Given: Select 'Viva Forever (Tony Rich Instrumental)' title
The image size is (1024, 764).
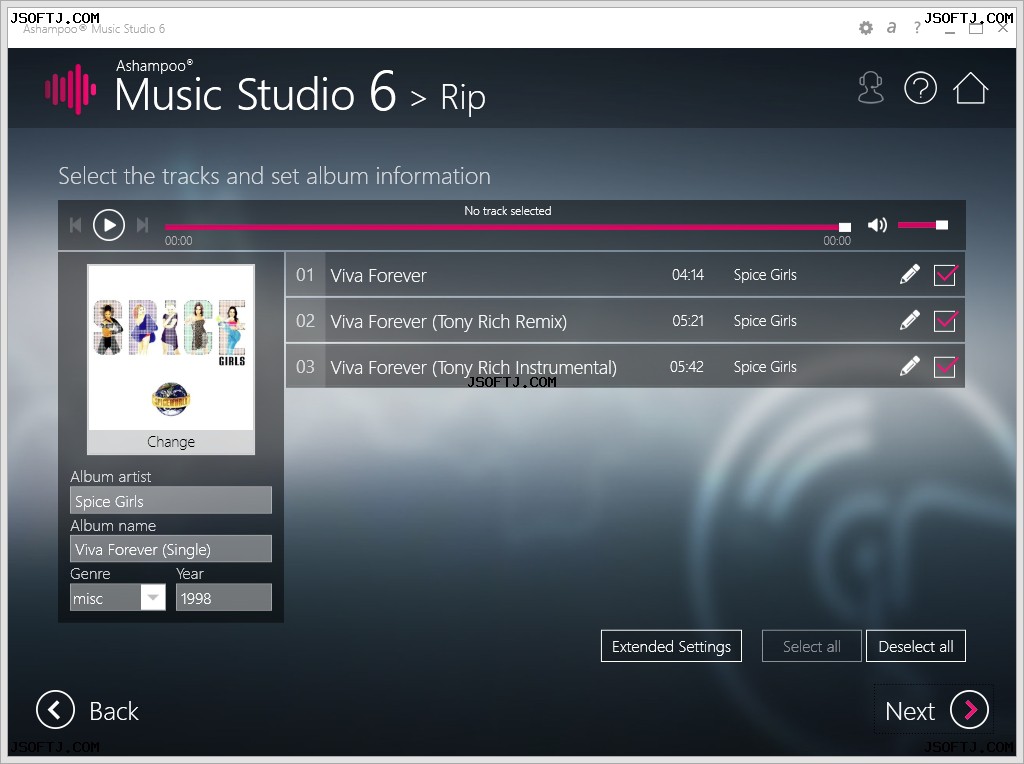Looking at the screenshot, I should pos(473,368).
